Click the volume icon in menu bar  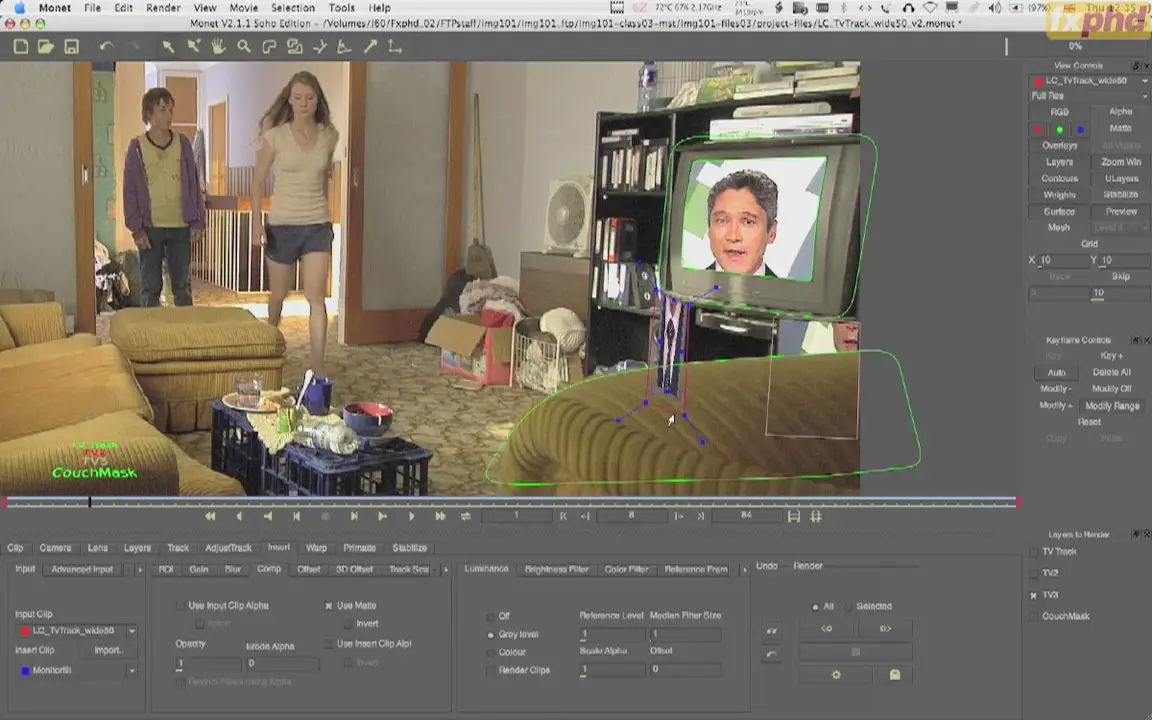click(995, 8)
